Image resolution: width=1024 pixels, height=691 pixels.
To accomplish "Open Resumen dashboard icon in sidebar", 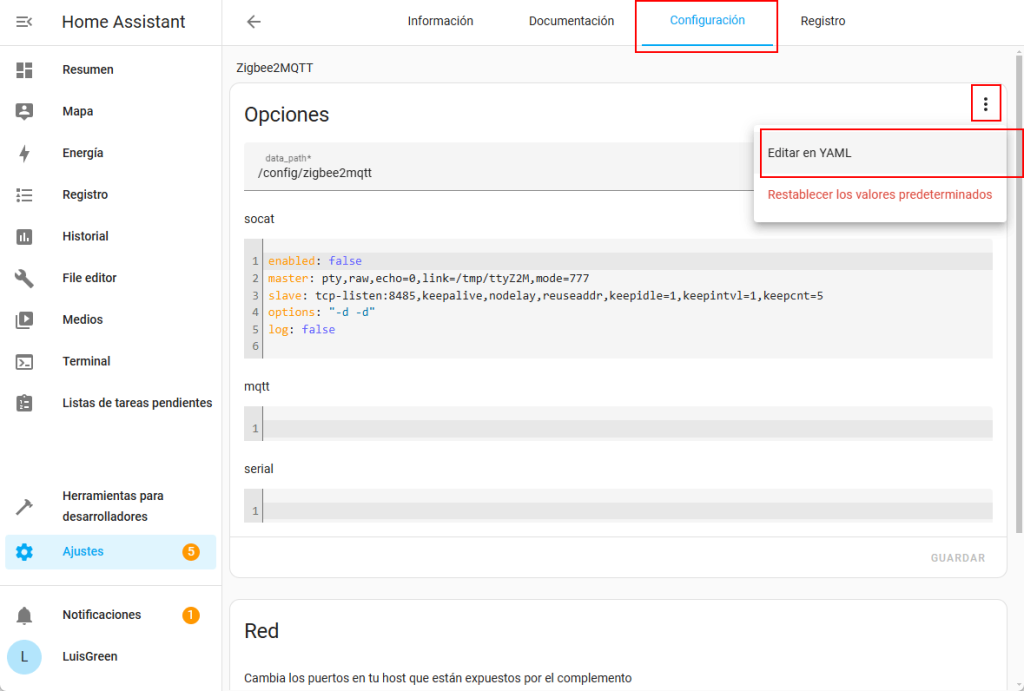I will 24,70.
